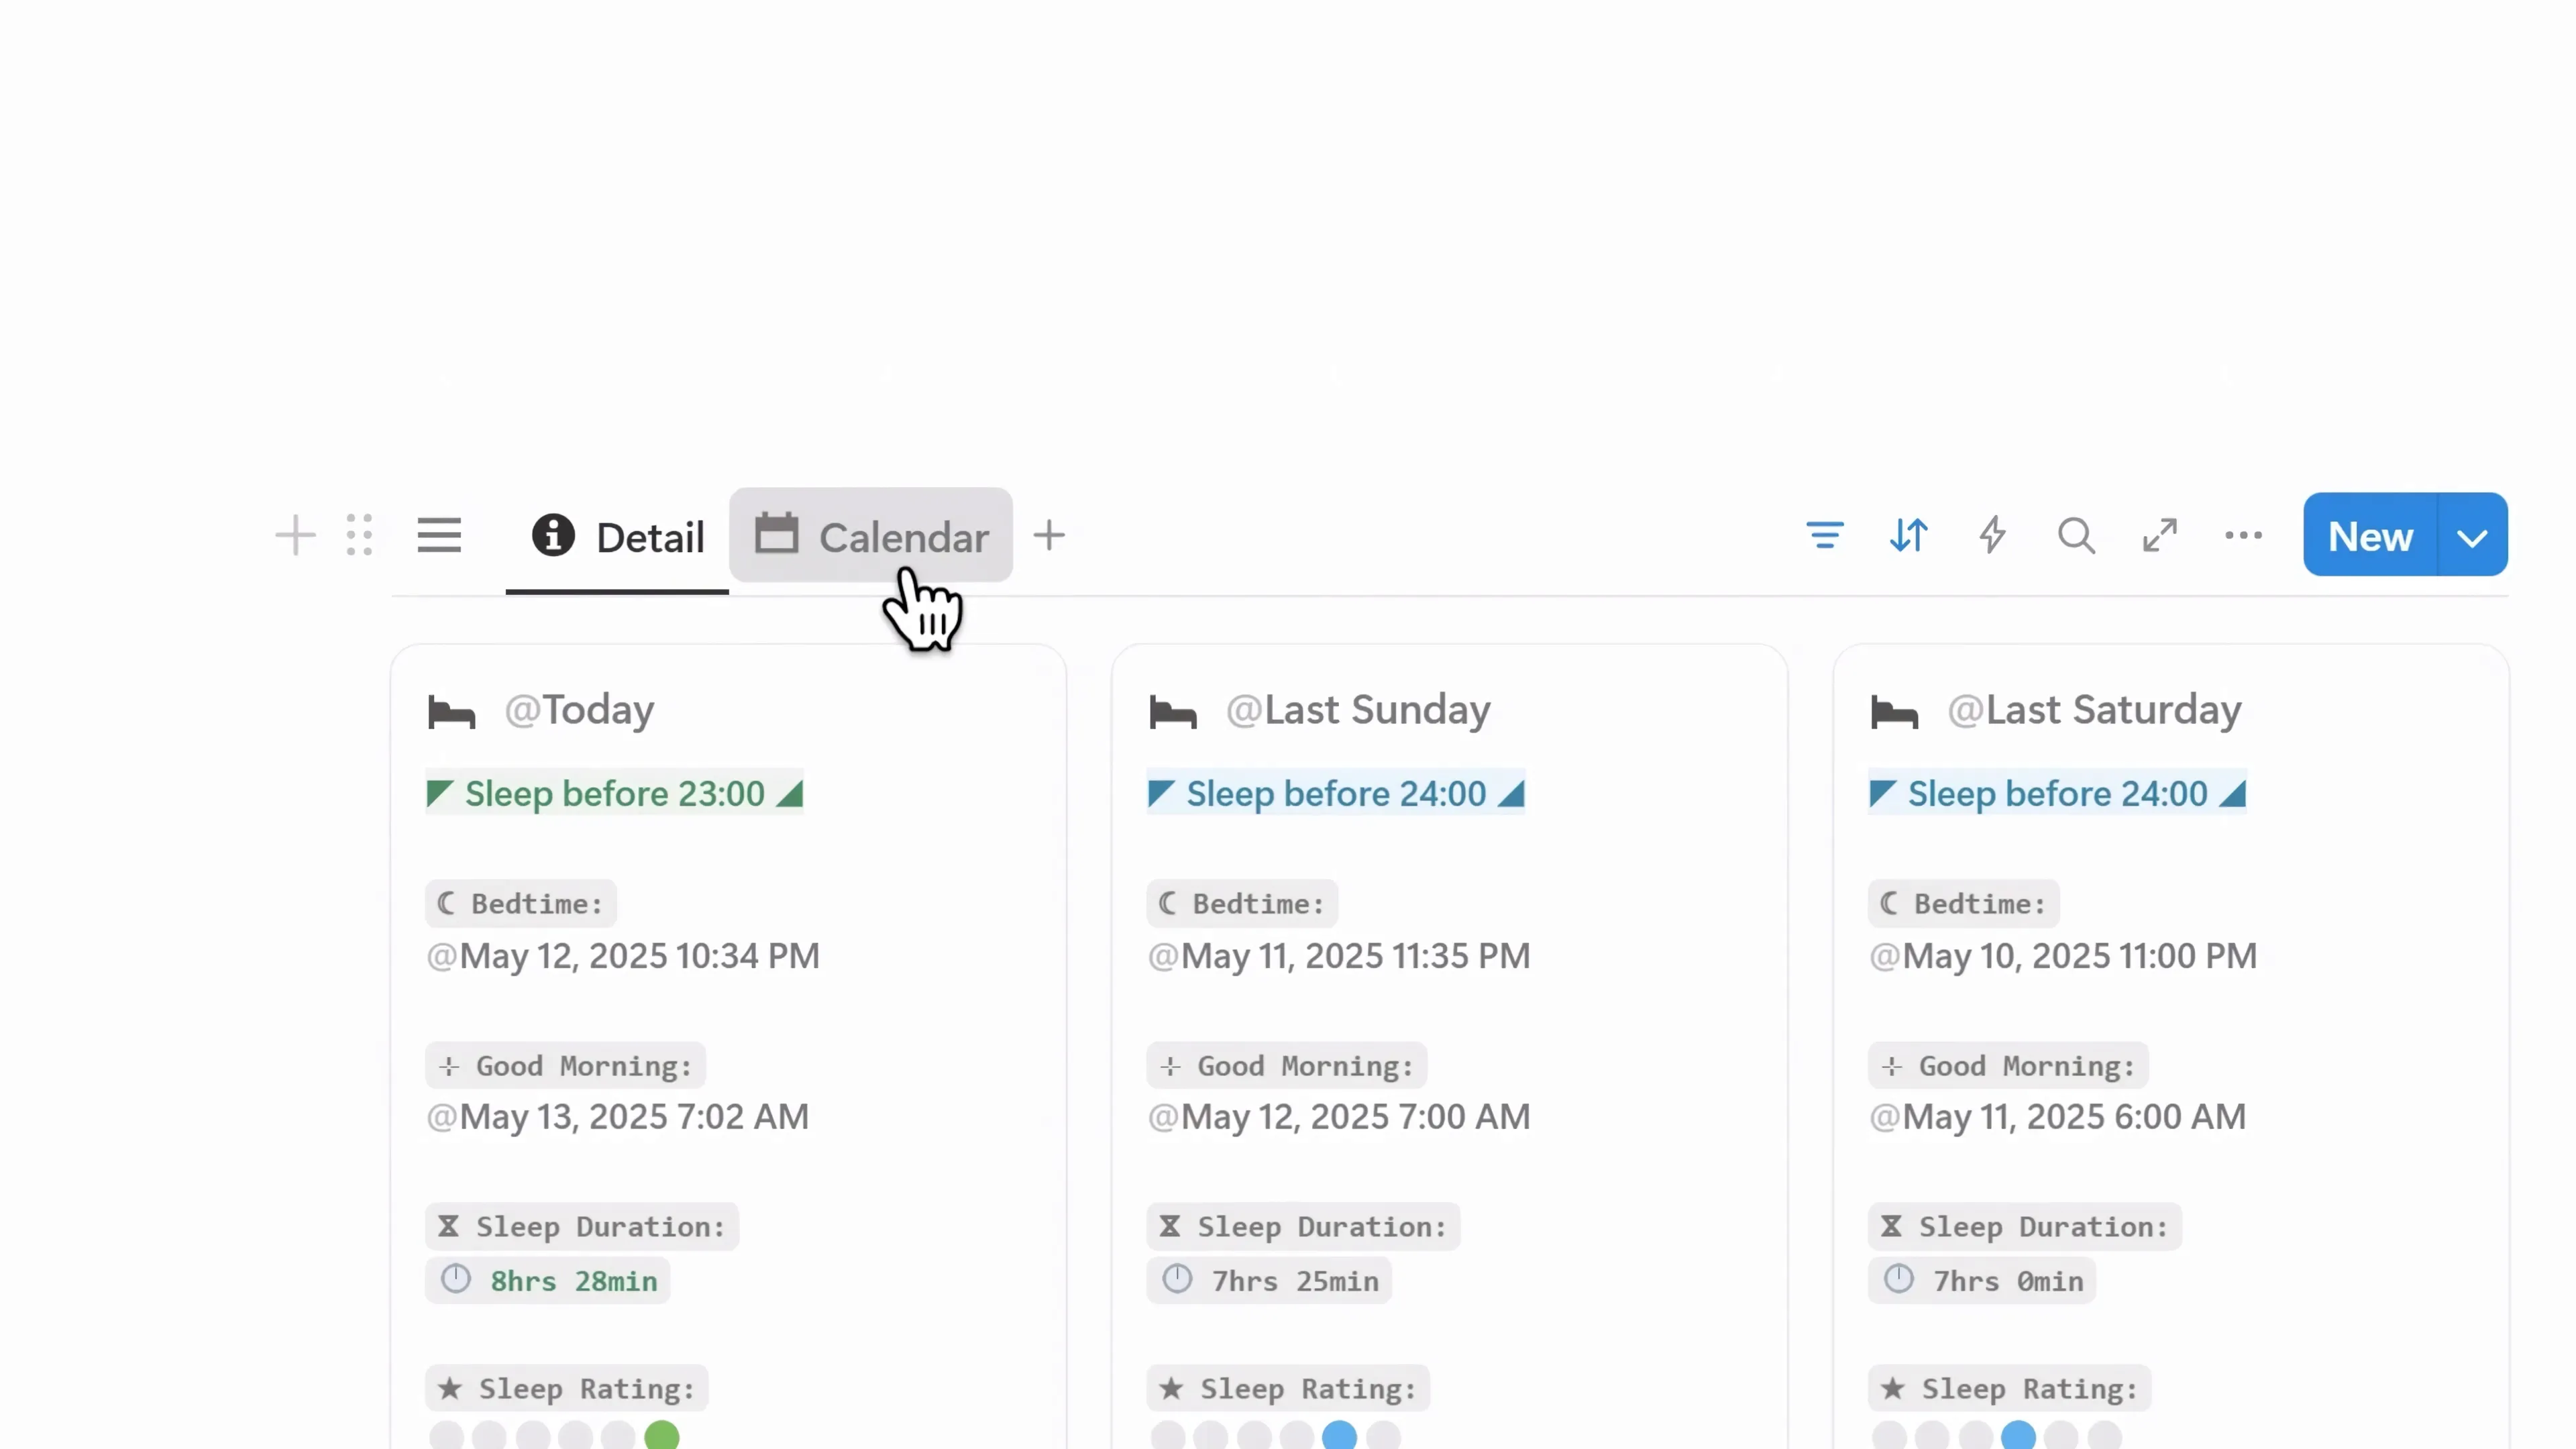Click bed icon on Last Saturday card
This screenshot has height=1449, width=2576.
tap(1894, 713)
